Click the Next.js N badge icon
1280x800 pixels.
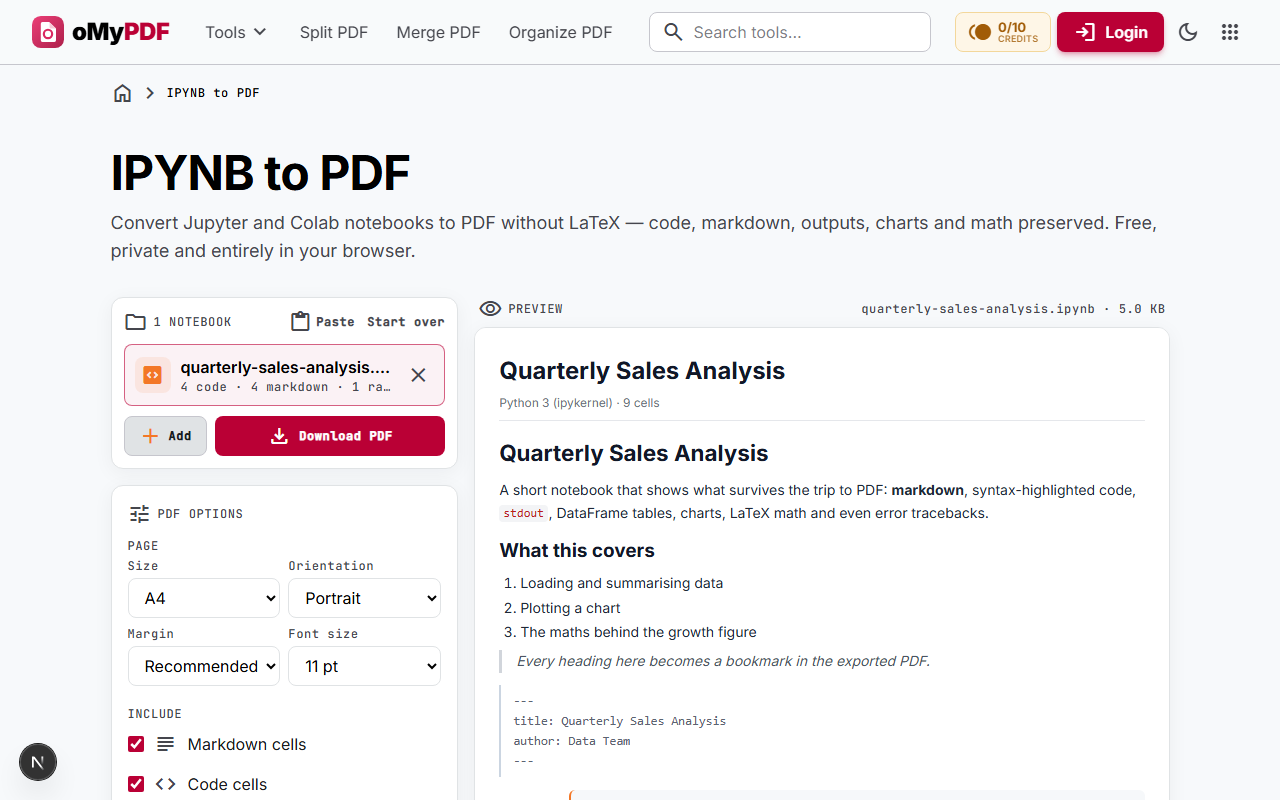click(38, 763)
